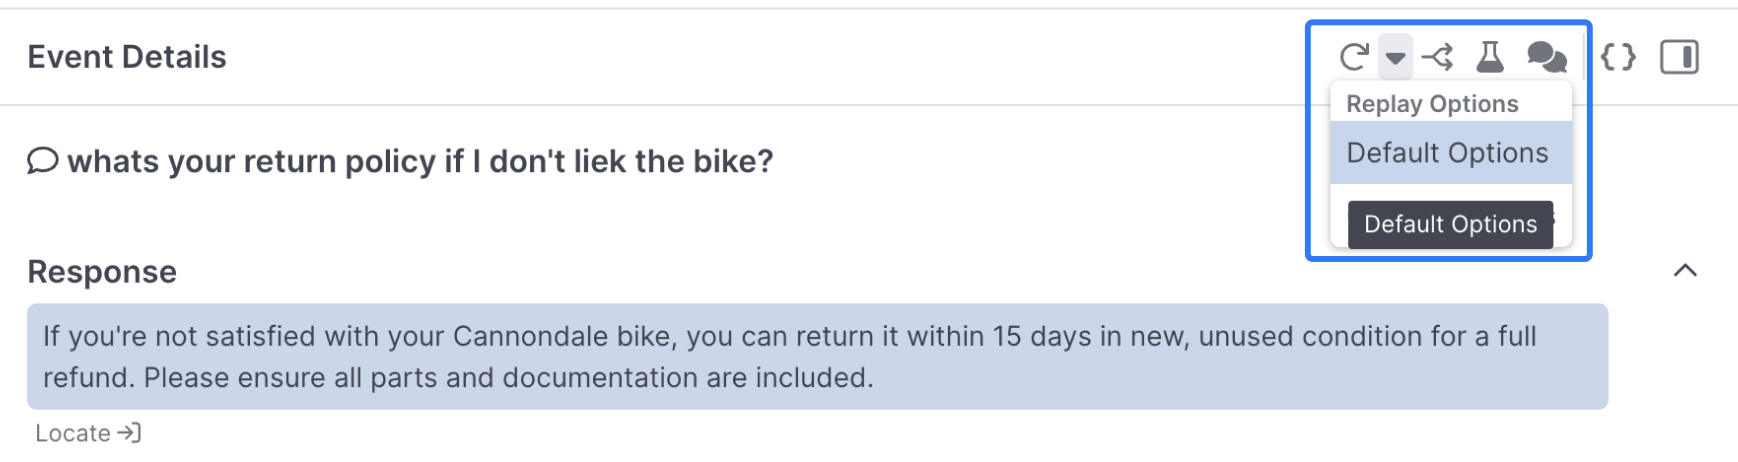
Task: Toggle the side panel layout icon
Action: [1679, 57]
